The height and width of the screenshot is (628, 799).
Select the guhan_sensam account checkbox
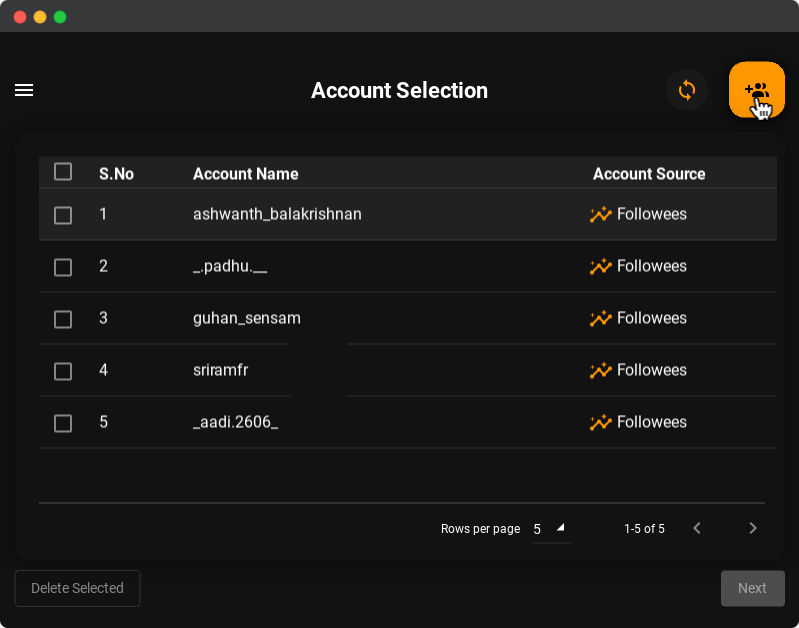click(63, 319)
